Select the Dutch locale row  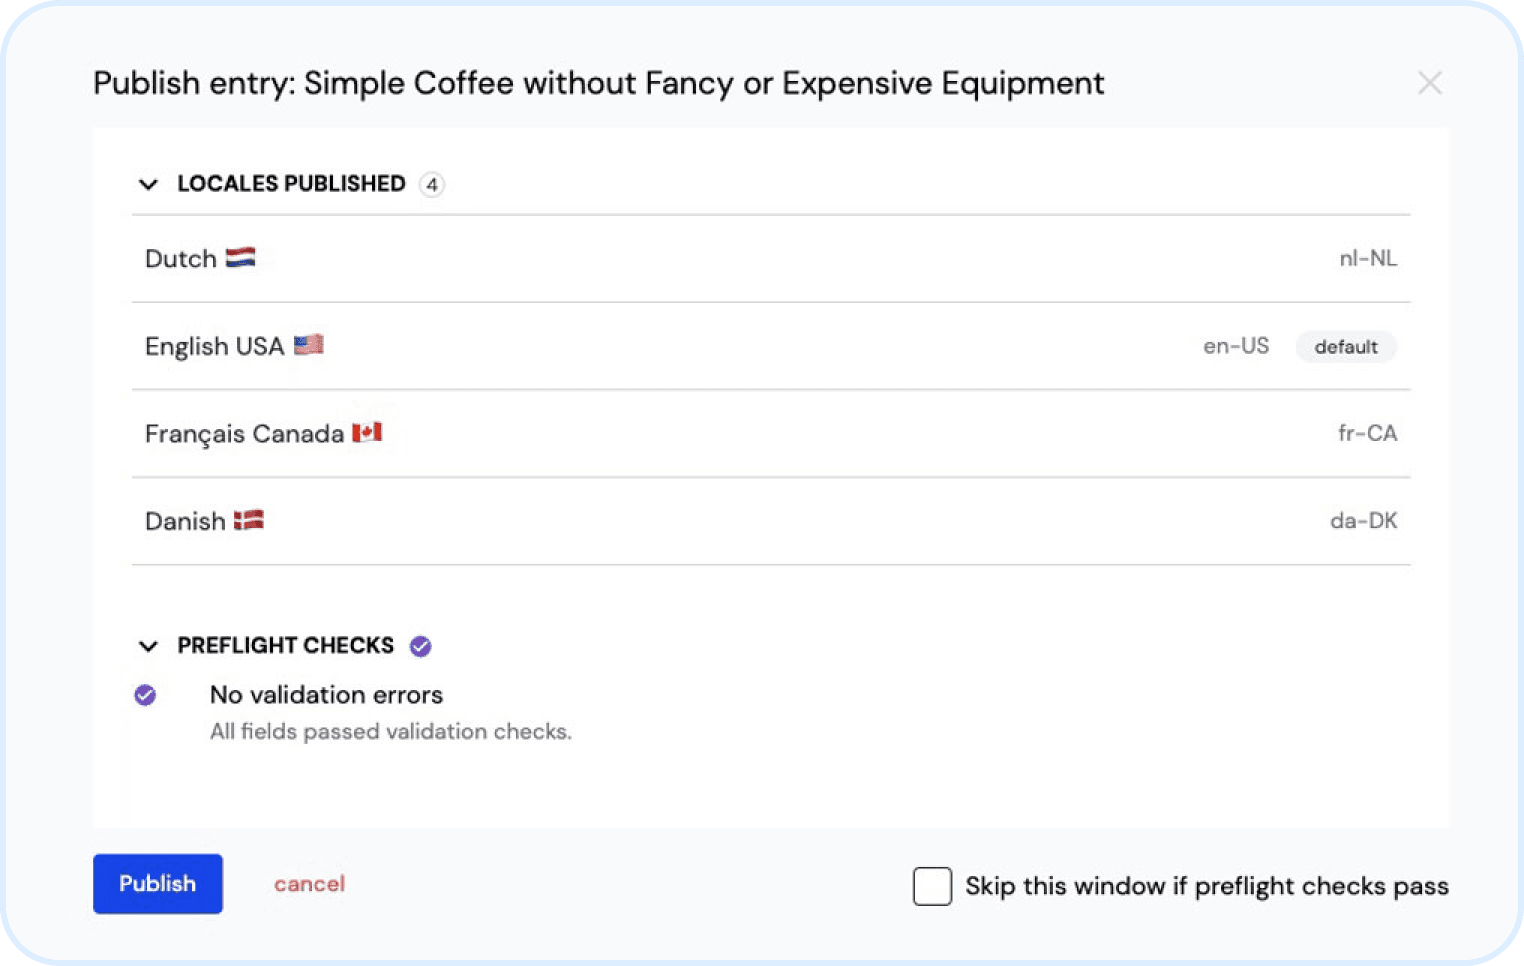click(x=770, y=259)
